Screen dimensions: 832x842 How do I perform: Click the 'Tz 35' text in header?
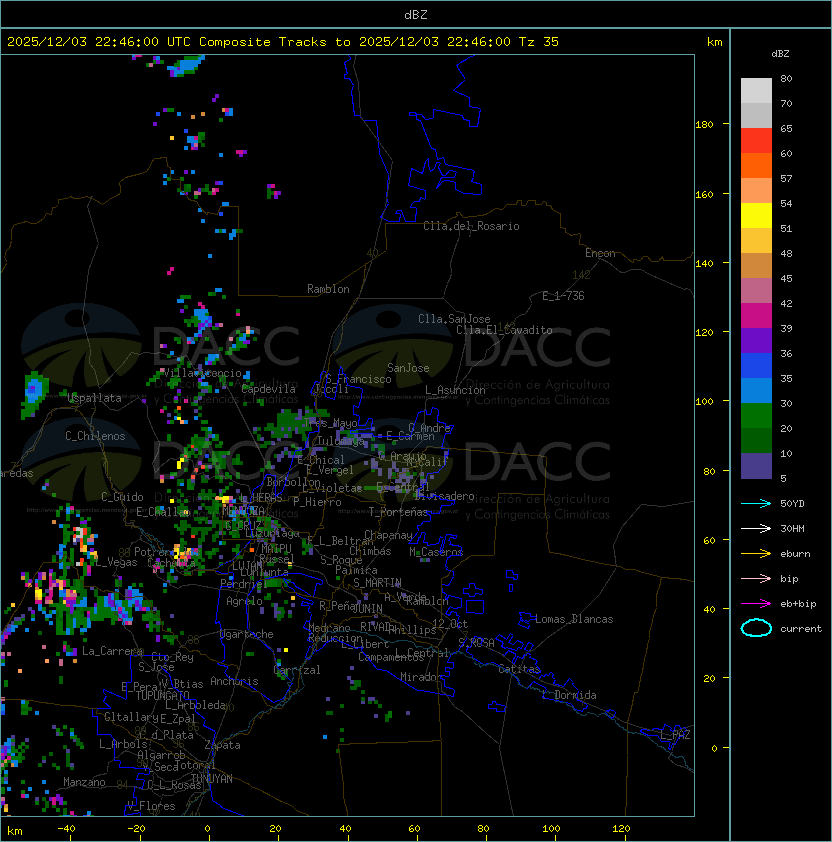click(x=538, y=42)
